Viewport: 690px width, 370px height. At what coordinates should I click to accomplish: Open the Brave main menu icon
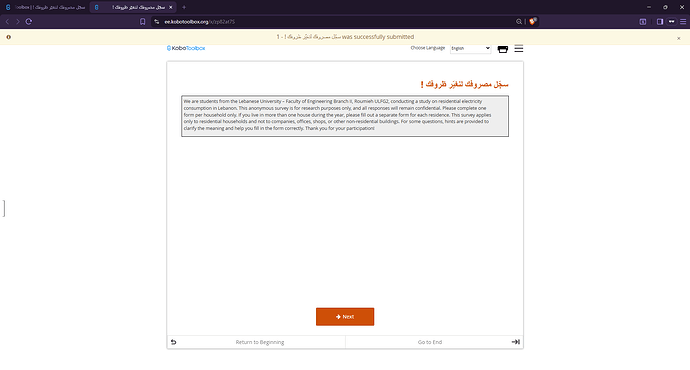[683, 22]
